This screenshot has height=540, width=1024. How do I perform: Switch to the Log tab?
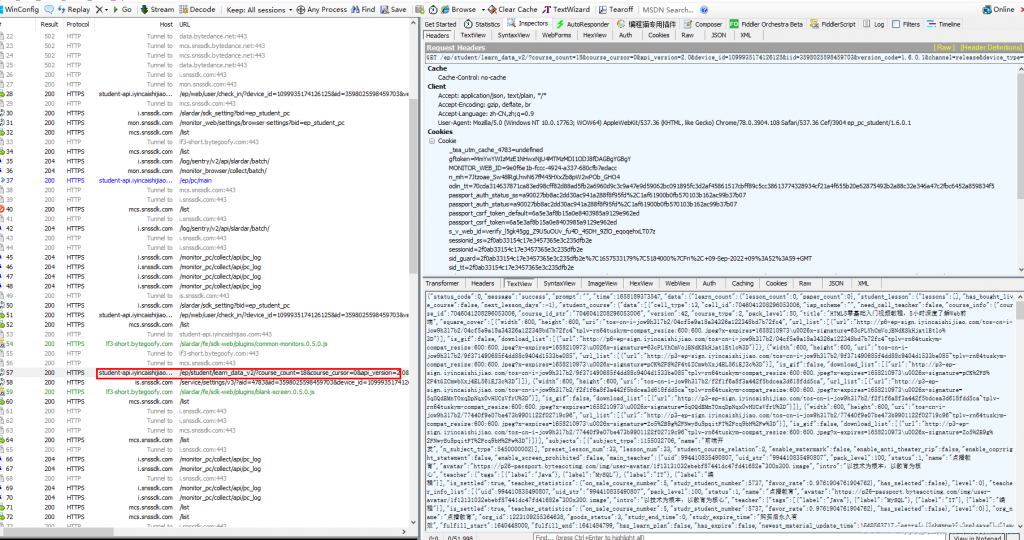coord(874,24)
